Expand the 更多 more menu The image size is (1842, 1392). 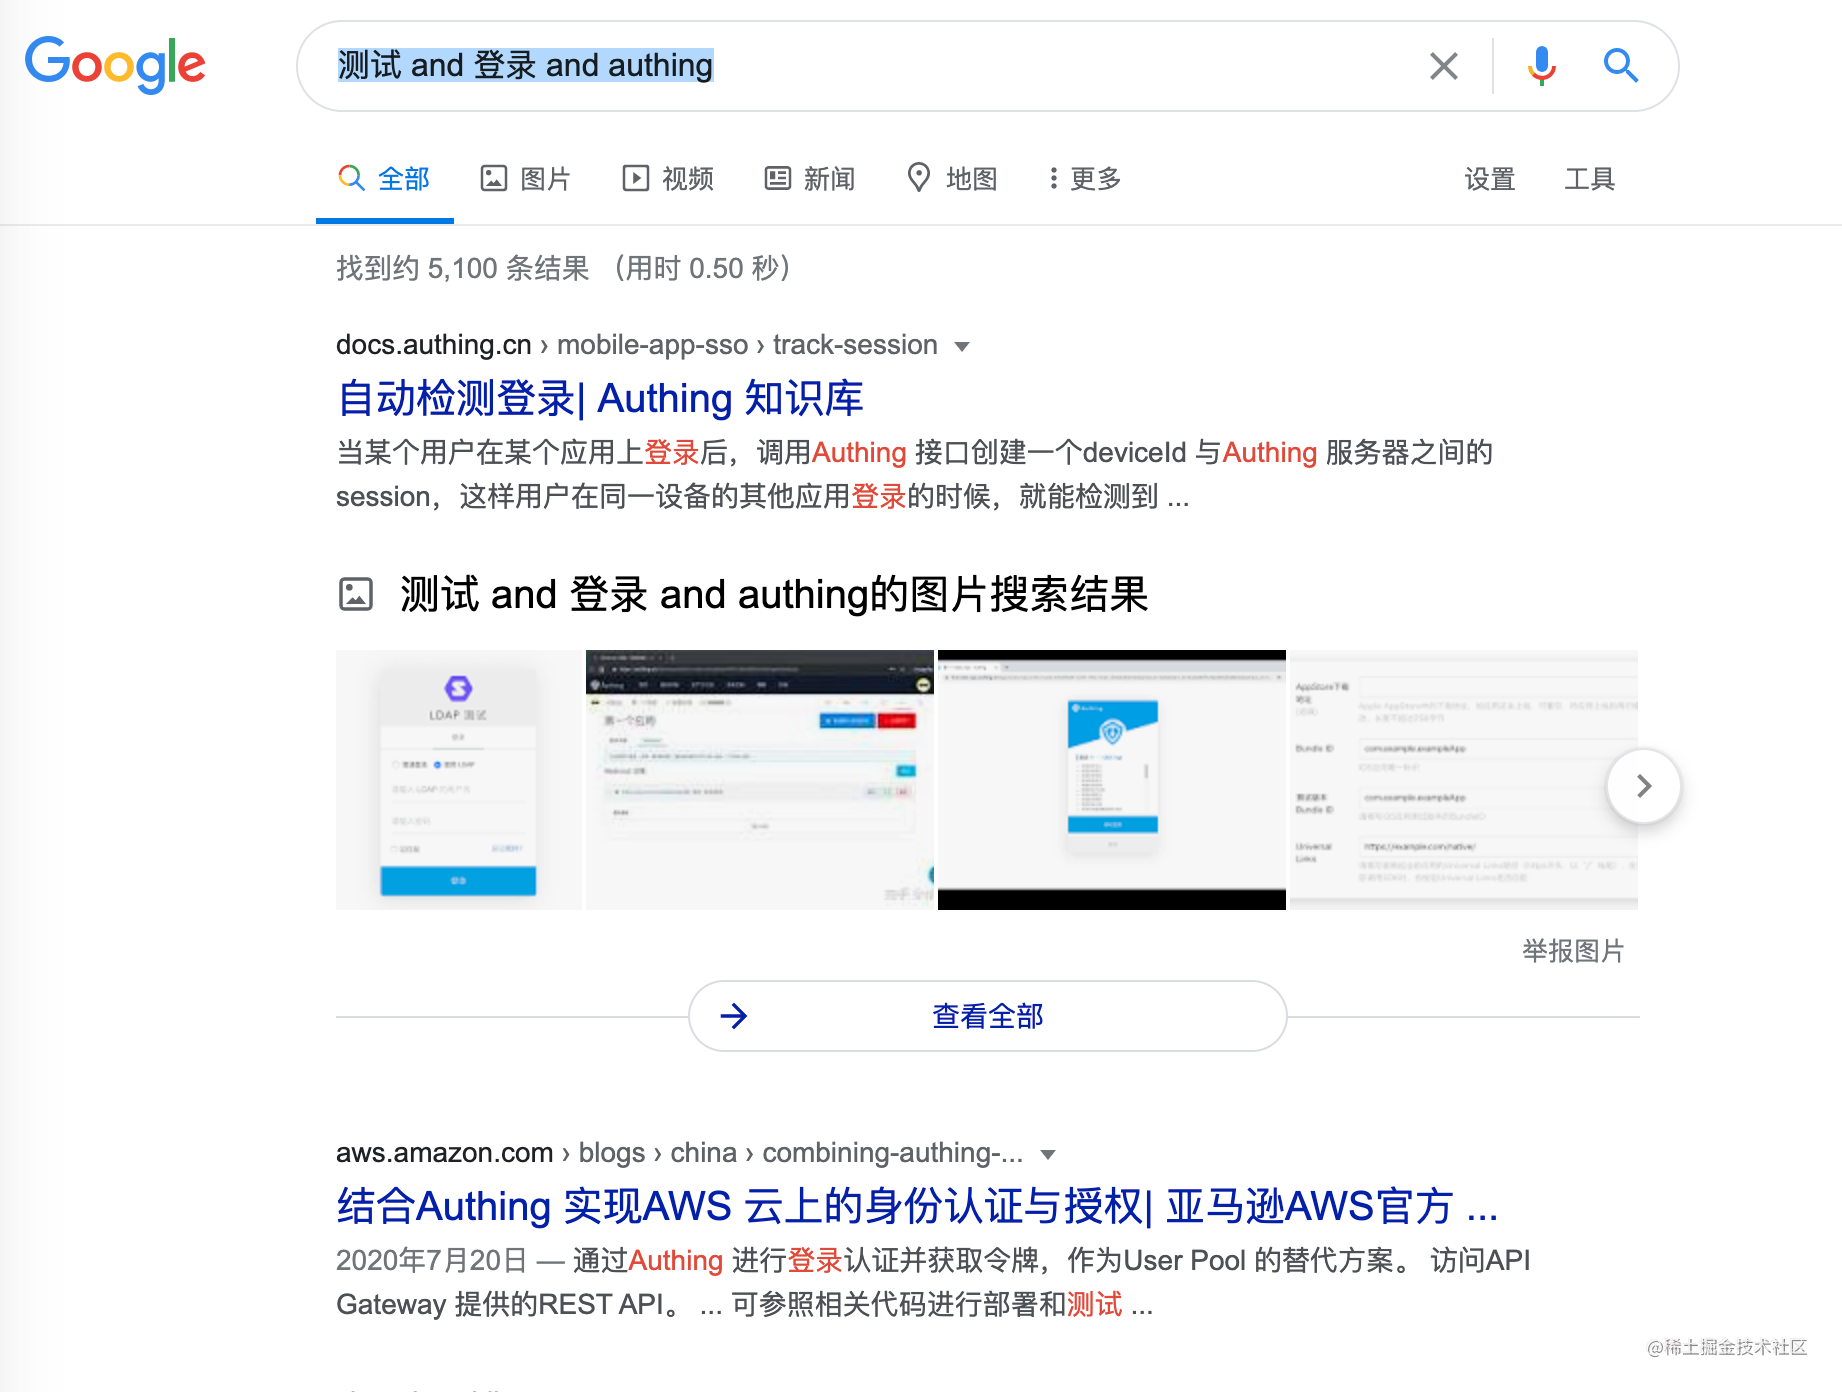pos(1085,179)
